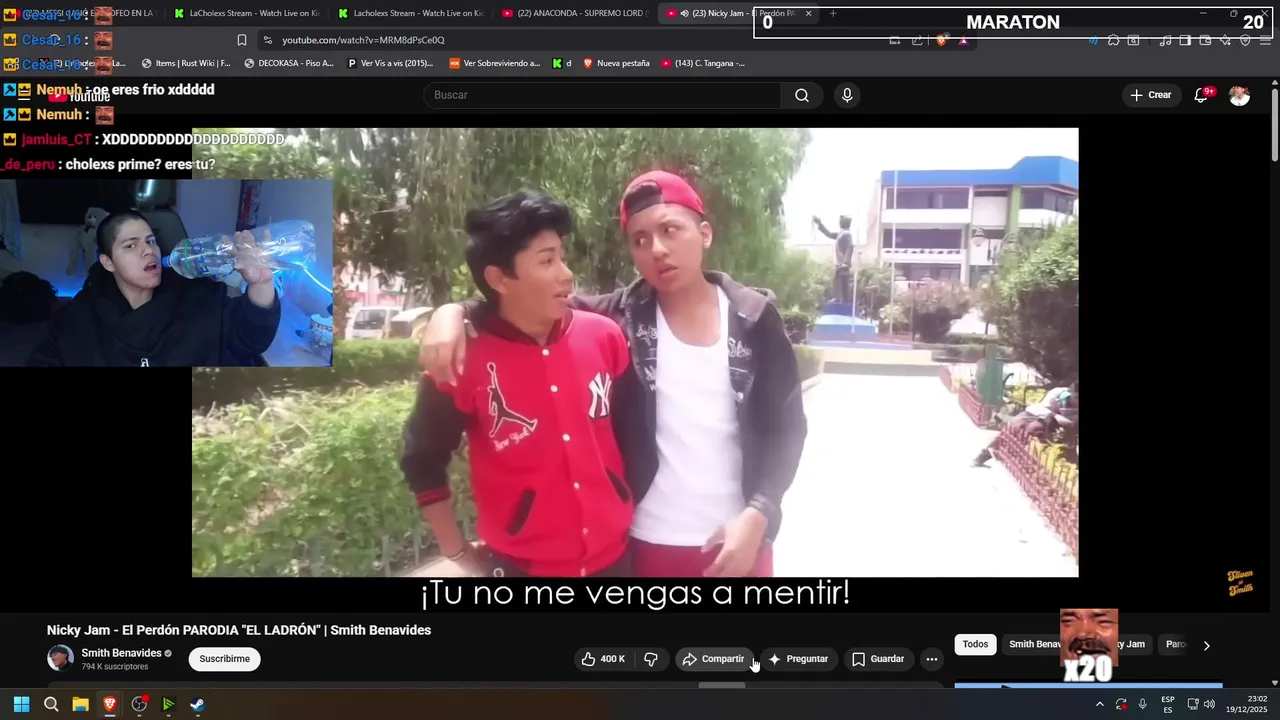Viewport: 1280px width, 720px height.
Task: Dislike the video with thumbs down
Action: coord(651,659)
